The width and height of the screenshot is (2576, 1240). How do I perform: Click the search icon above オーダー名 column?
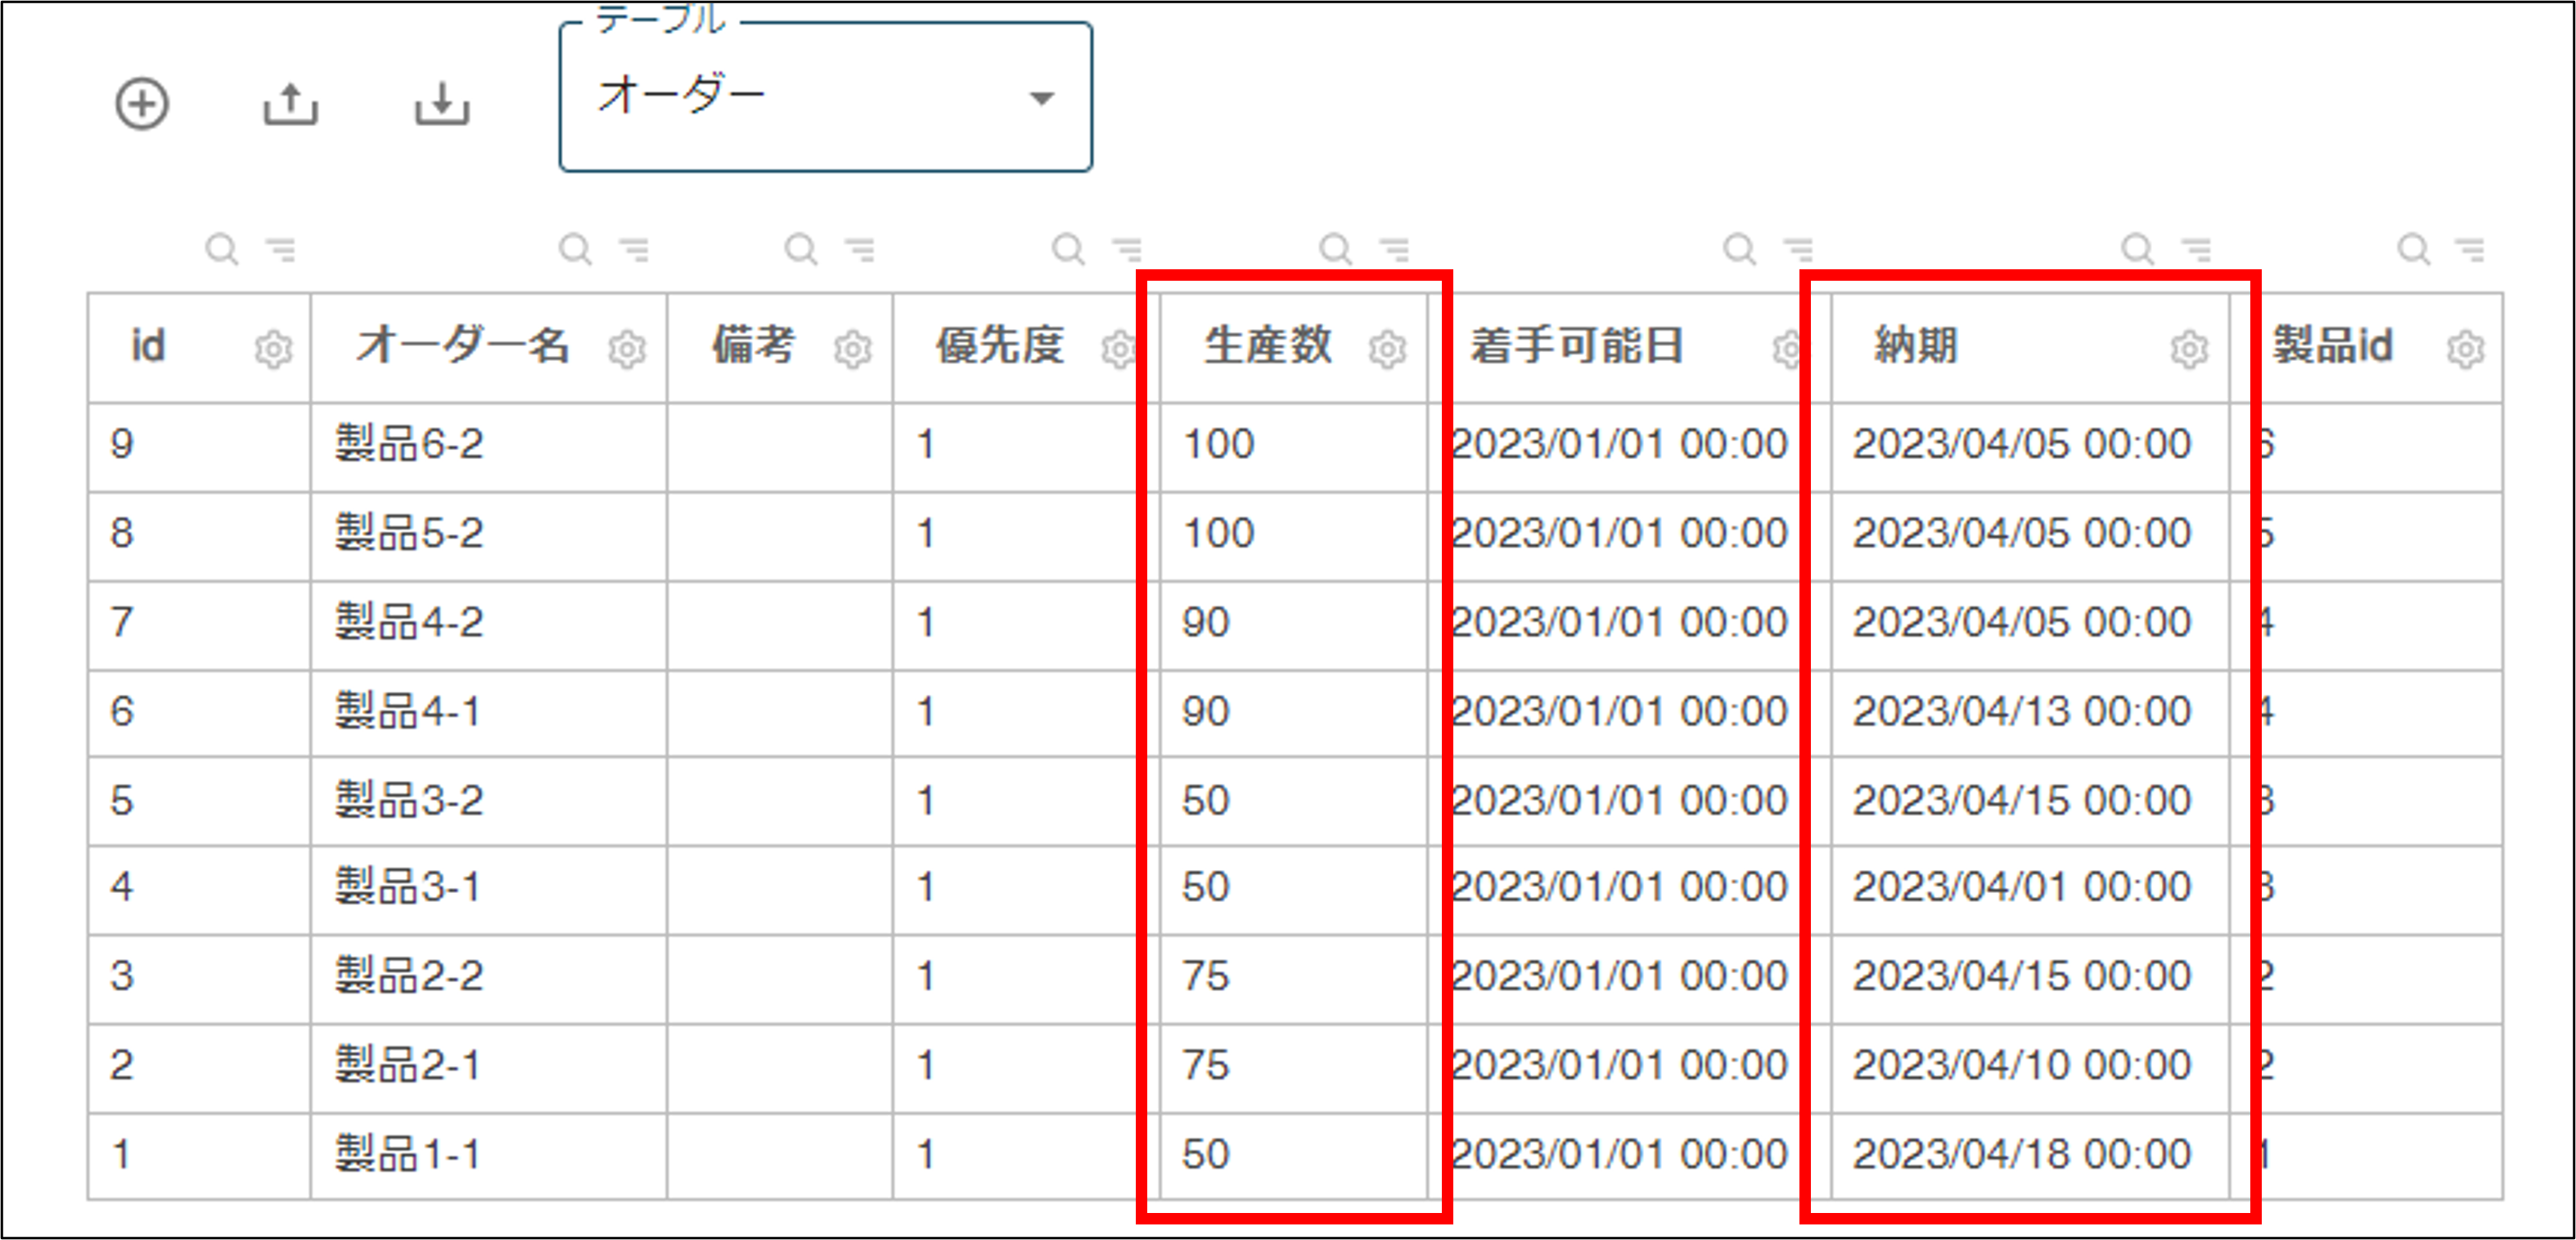575,249
